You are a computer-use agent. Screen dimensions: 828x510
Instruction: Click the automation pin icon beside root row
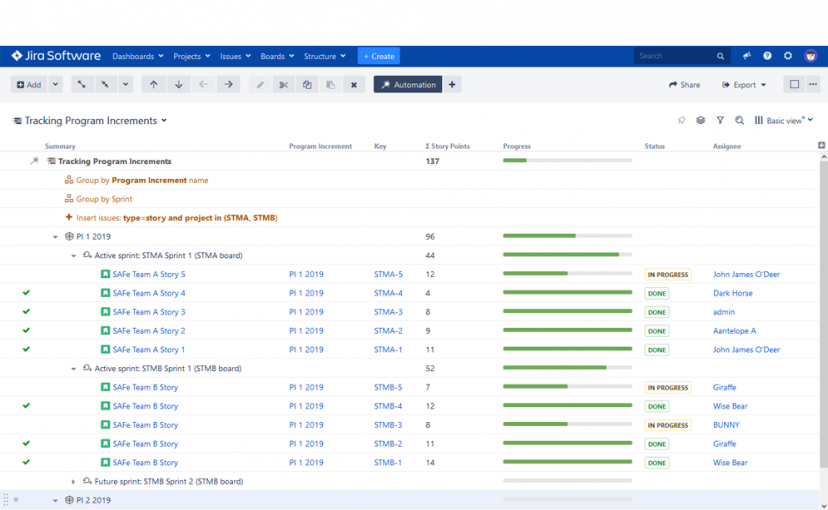coord(34,161)
